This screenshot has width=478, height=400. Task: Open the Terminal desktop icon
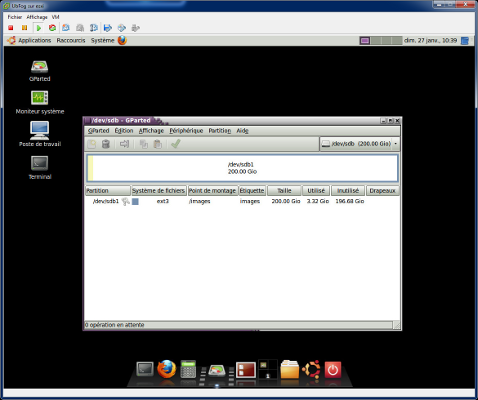point(40,168)
